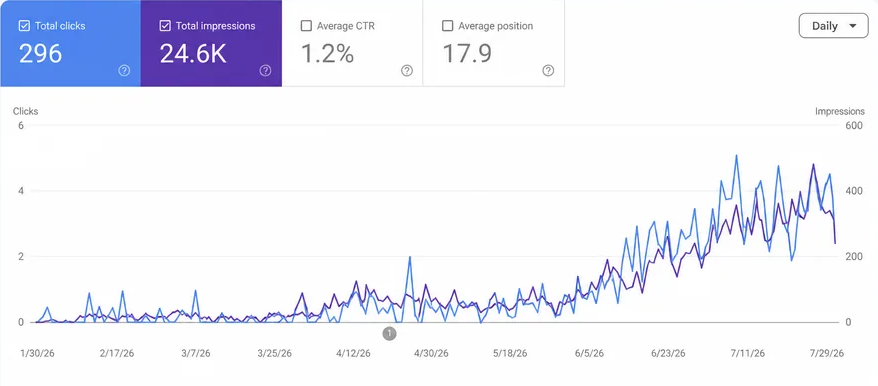Click the 1/30/26 date axis label
This screenshot has width=878, height=386.
coord(38,354)
